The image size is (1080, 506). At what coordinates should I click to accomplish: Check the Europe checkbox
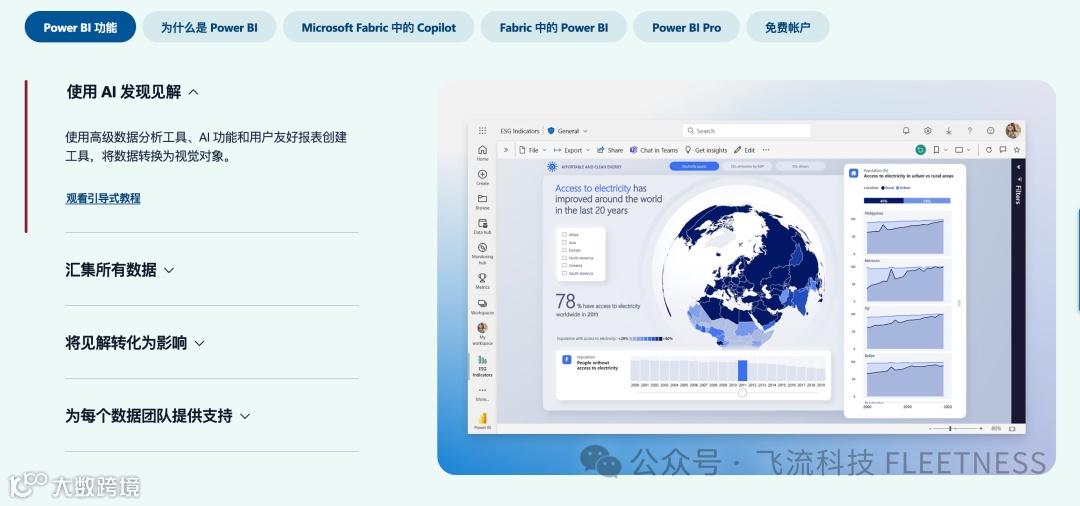pyautogui.click(x=565, y=250)
